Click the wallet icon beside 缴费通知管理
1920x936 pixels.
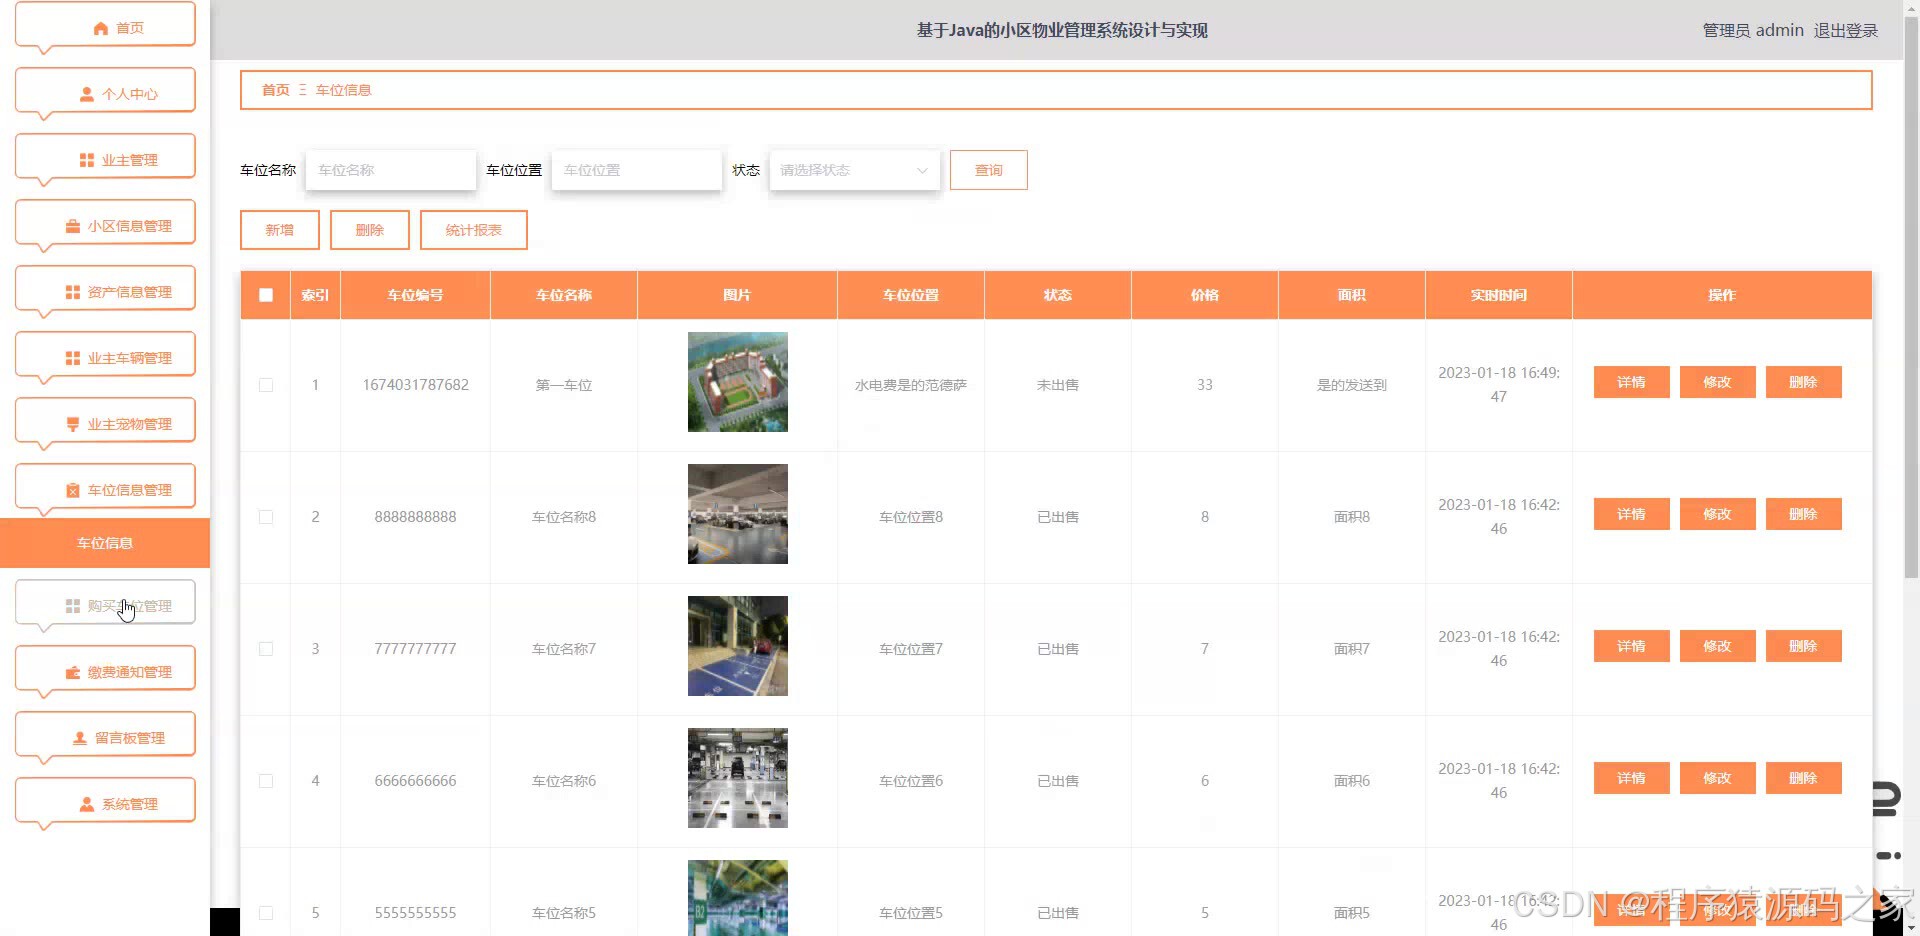pos(72,672)
